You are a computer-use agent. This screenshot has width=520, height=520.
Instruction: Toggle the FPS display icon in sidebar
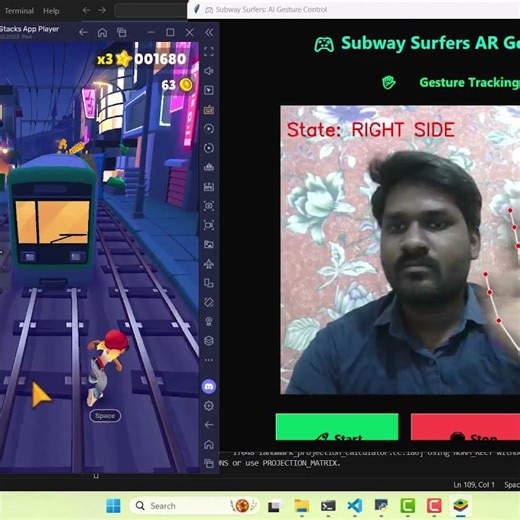tap(209, 187)
